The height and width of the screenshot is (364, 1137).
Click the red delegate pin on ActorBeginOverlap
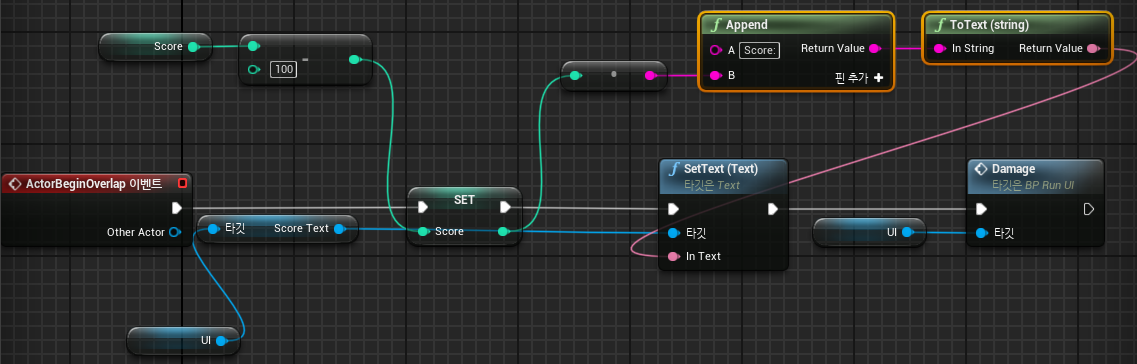[x=182, y=183]
